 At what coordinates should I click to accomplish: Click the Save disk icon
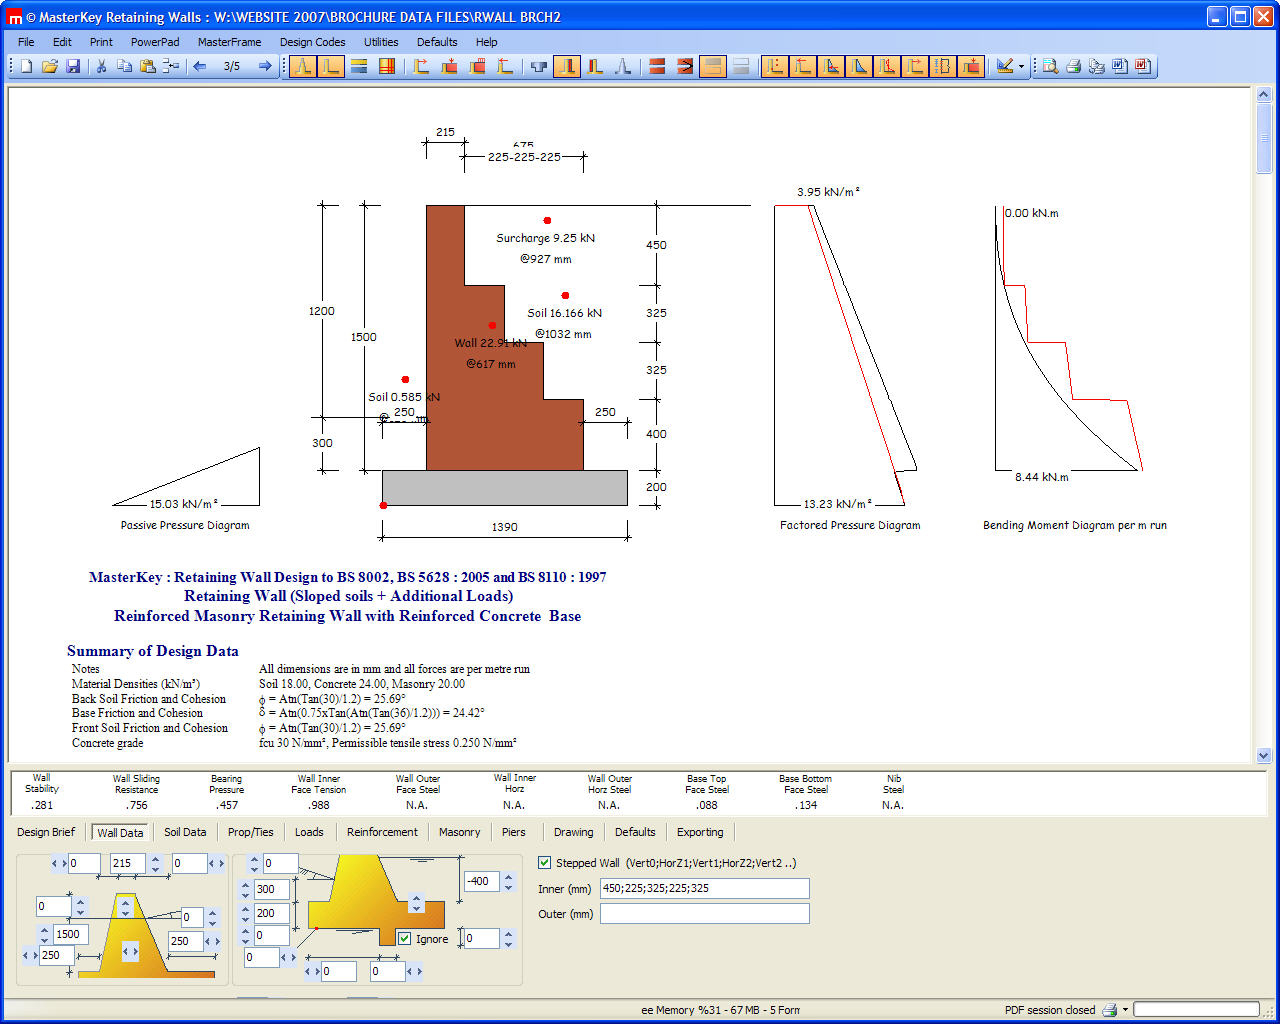tap(73, 66)
